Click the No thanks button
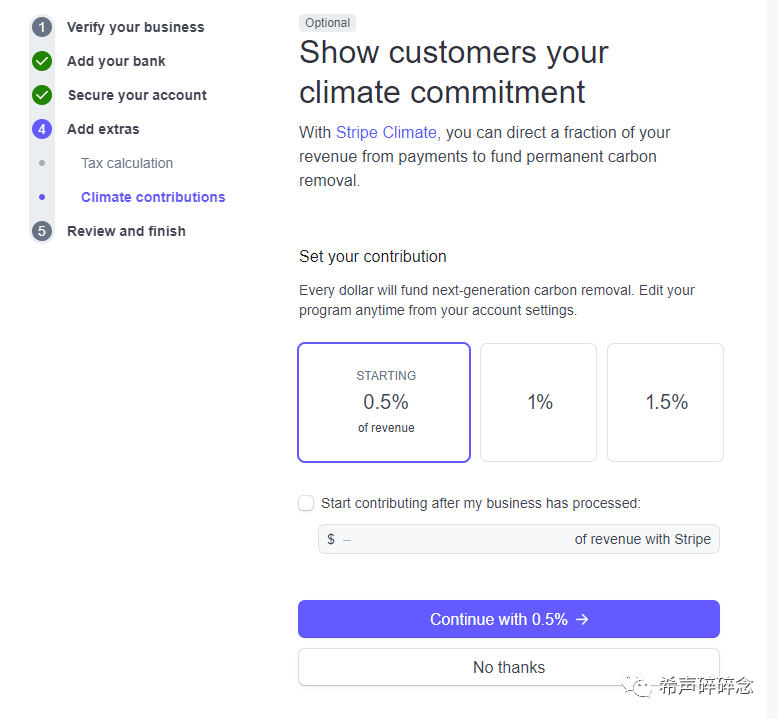This screenshot has width=778, height=719. point(509,667)
